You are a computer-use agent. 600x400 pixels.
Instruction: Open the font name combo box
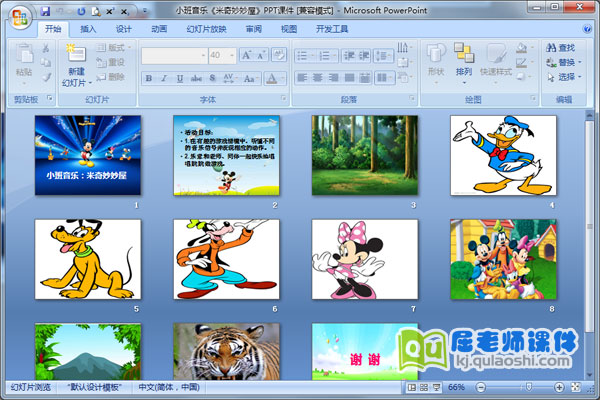point(174,56)
